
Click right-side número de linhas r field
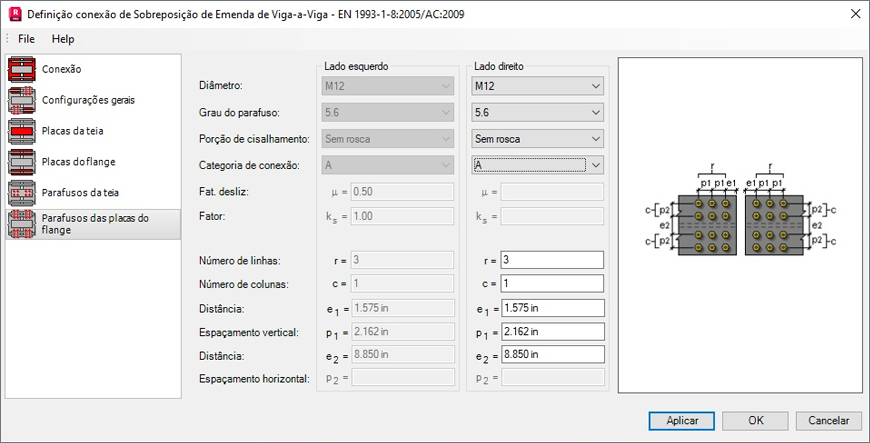(x=552, y=260)
